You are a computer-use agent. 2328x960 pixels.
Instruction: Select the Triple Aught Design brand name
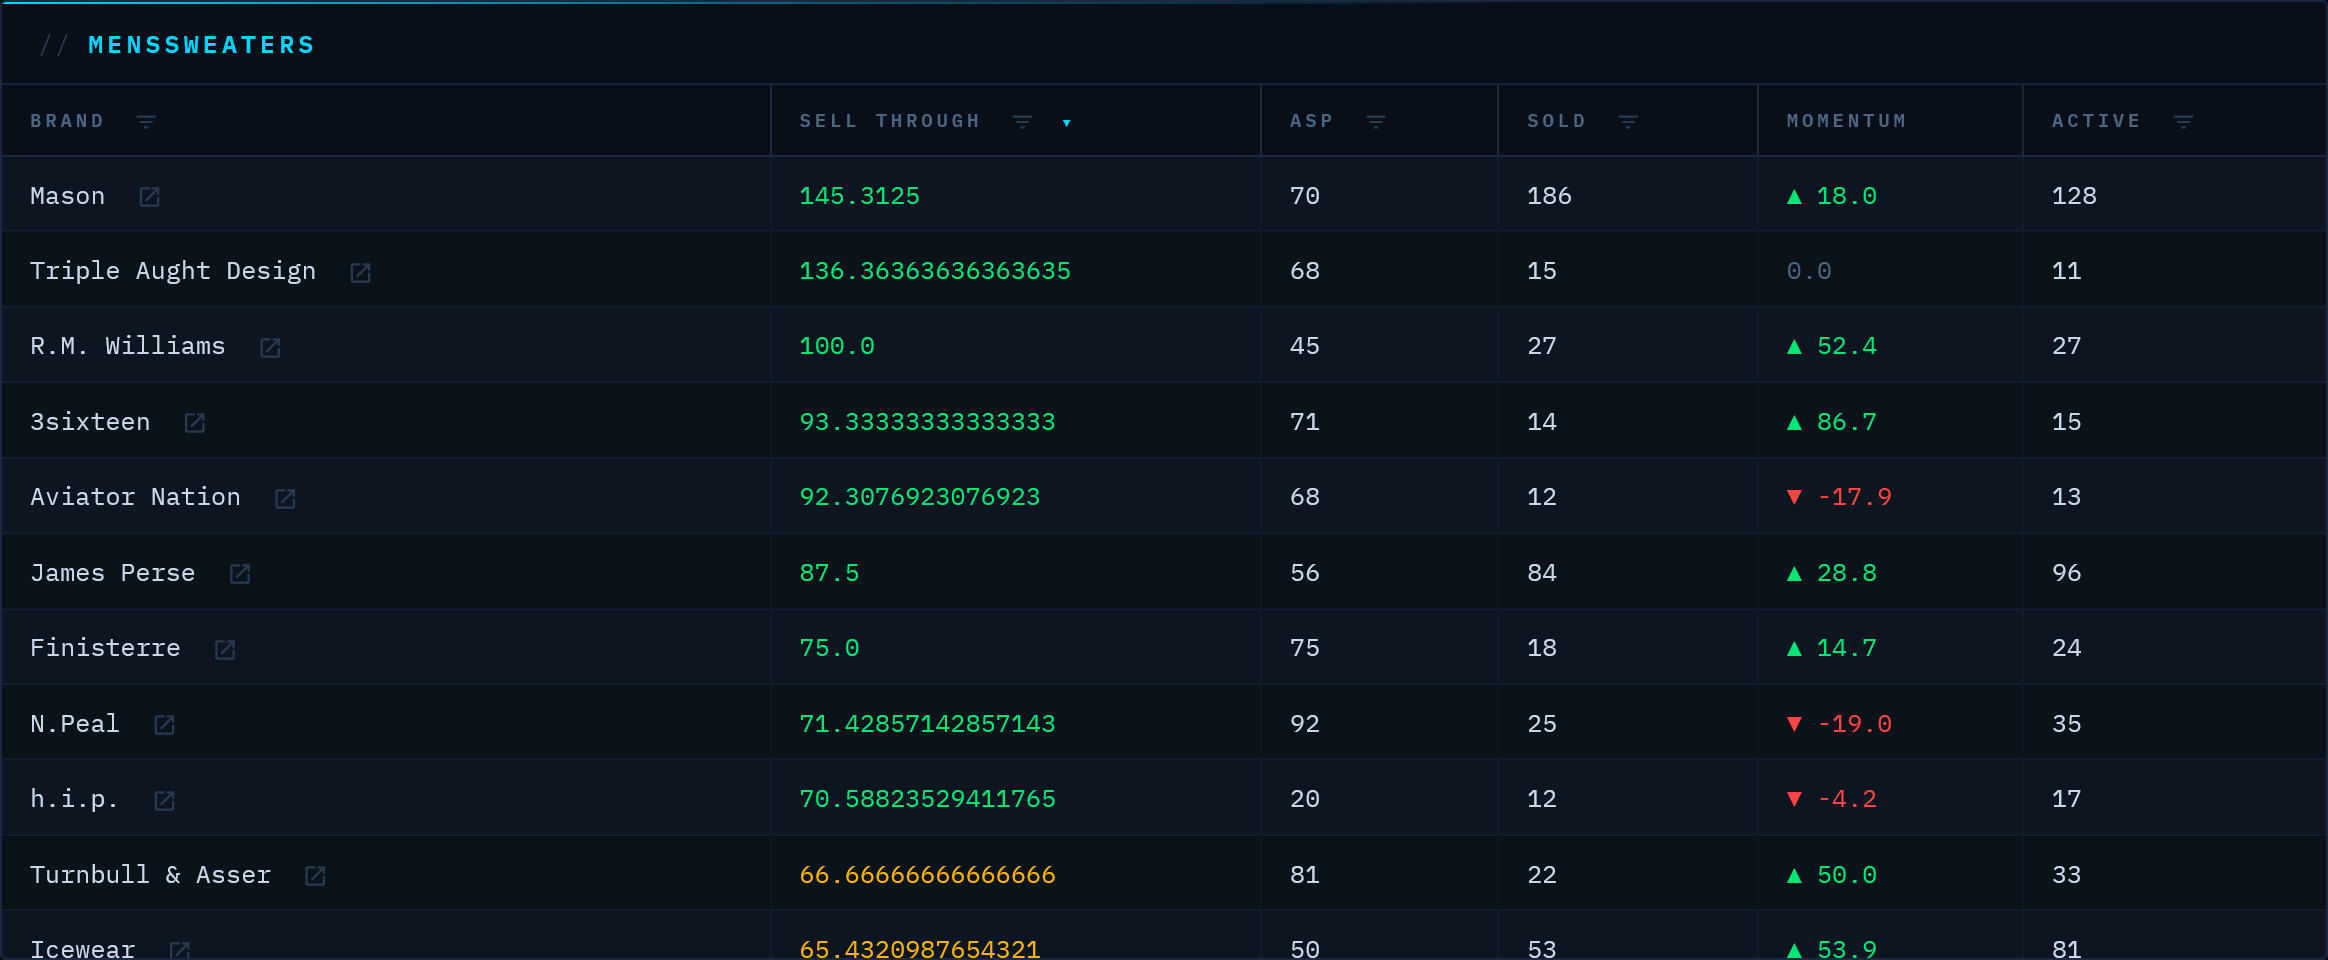pyautogui.click(x=173, y=271)
